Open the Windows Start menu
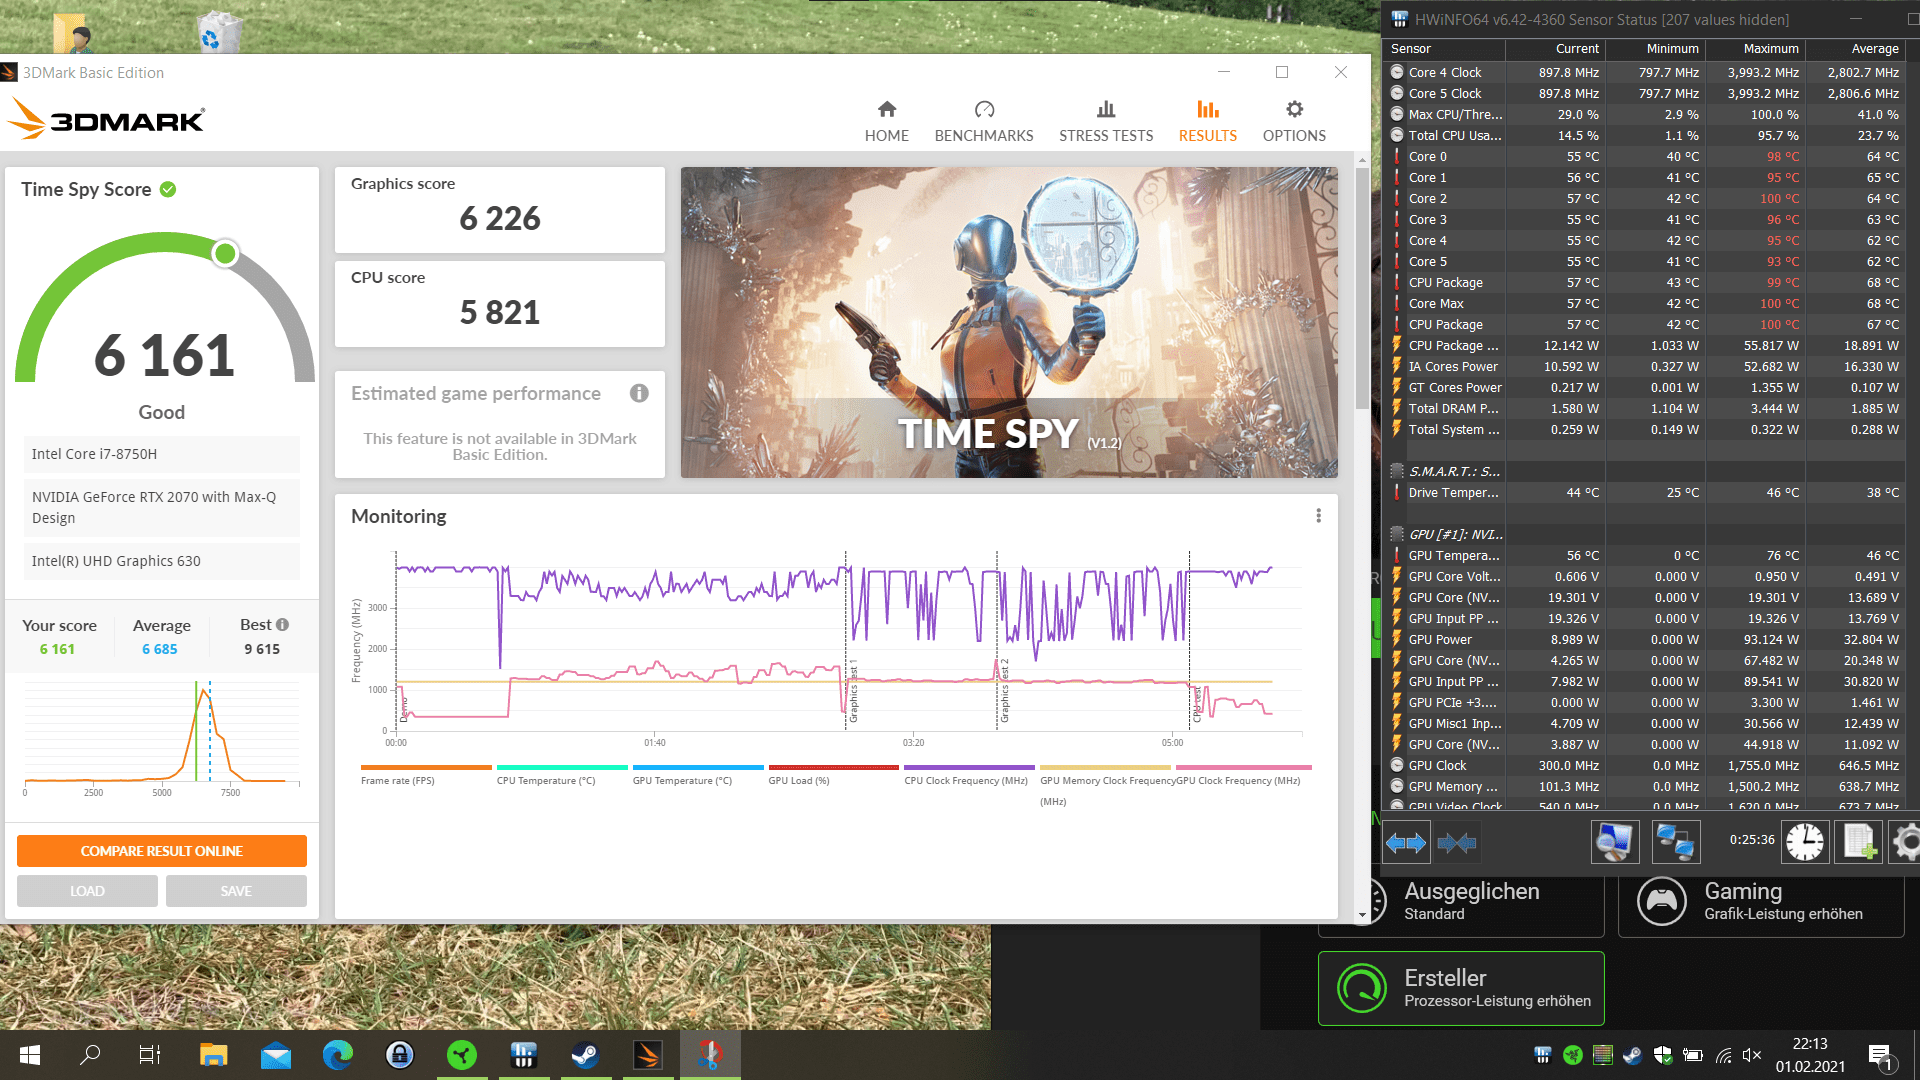The image size is (1920, 1080). pos(30,1055)
